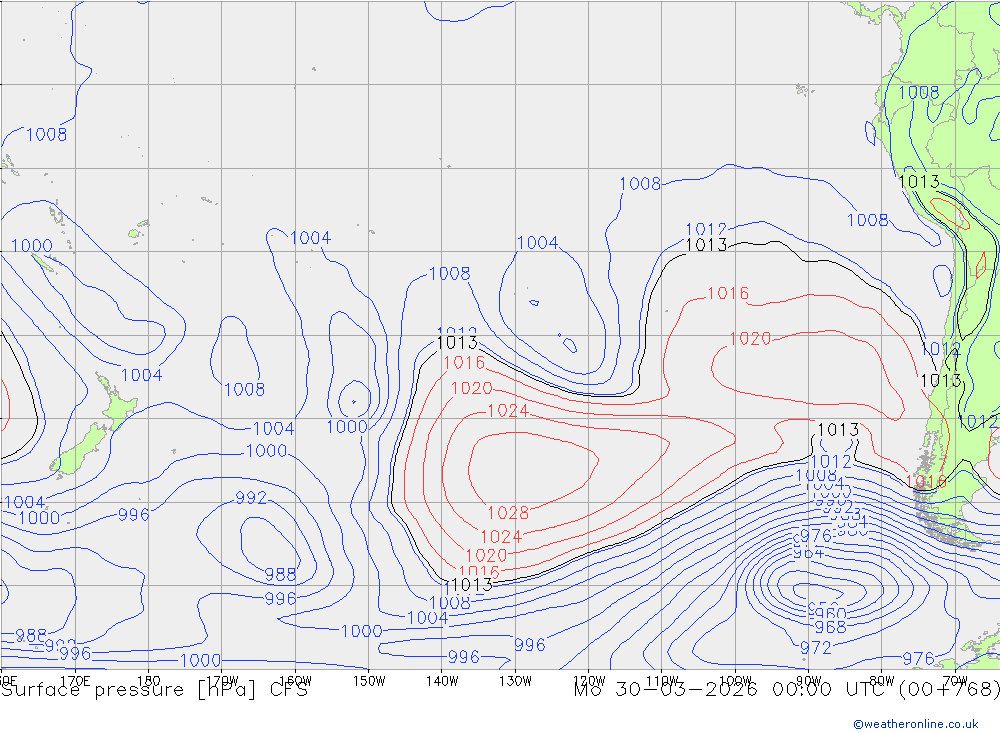This screenshot has height=733, width=1000.
Task: Click the 992 label above the 988 low
Action: 251,498
